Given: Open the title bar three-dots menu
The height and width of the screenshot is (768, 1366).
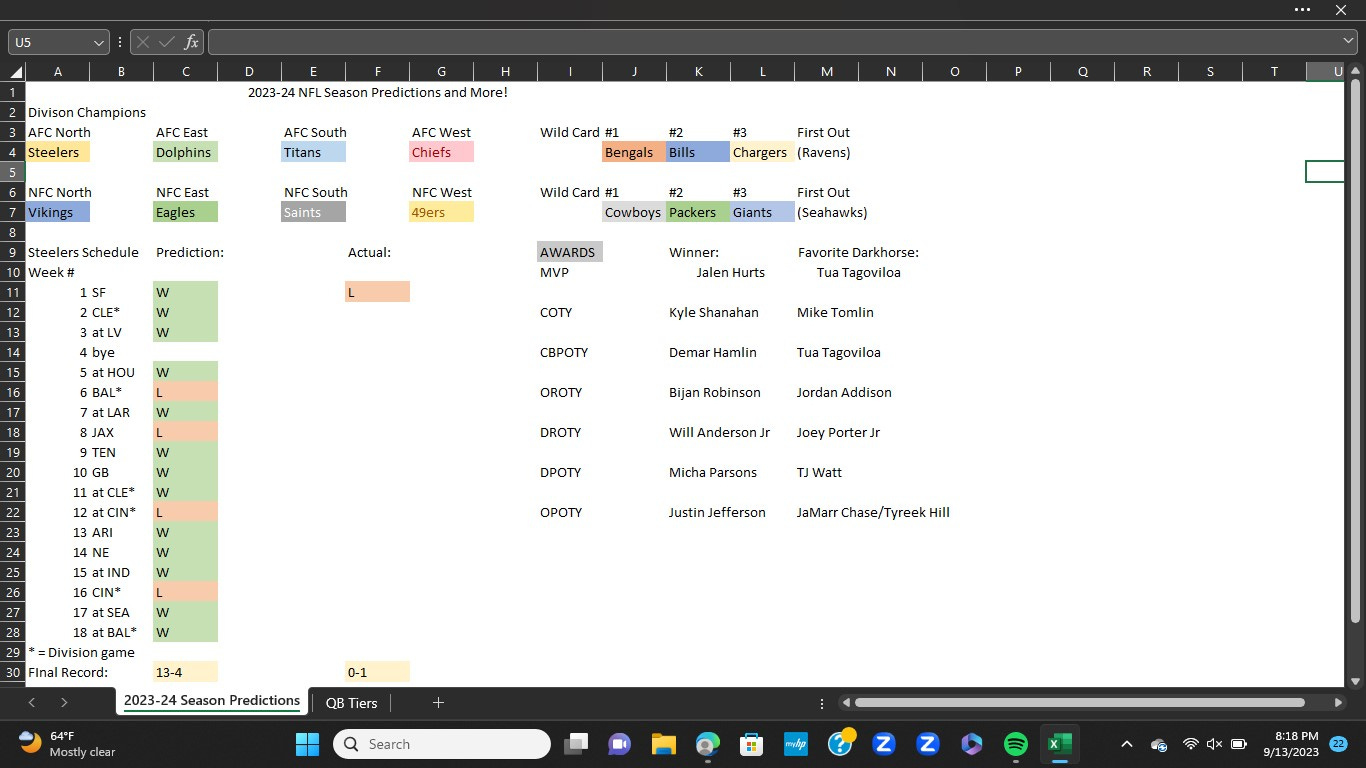Looking at the screenshot, I should coord(1301,9).
